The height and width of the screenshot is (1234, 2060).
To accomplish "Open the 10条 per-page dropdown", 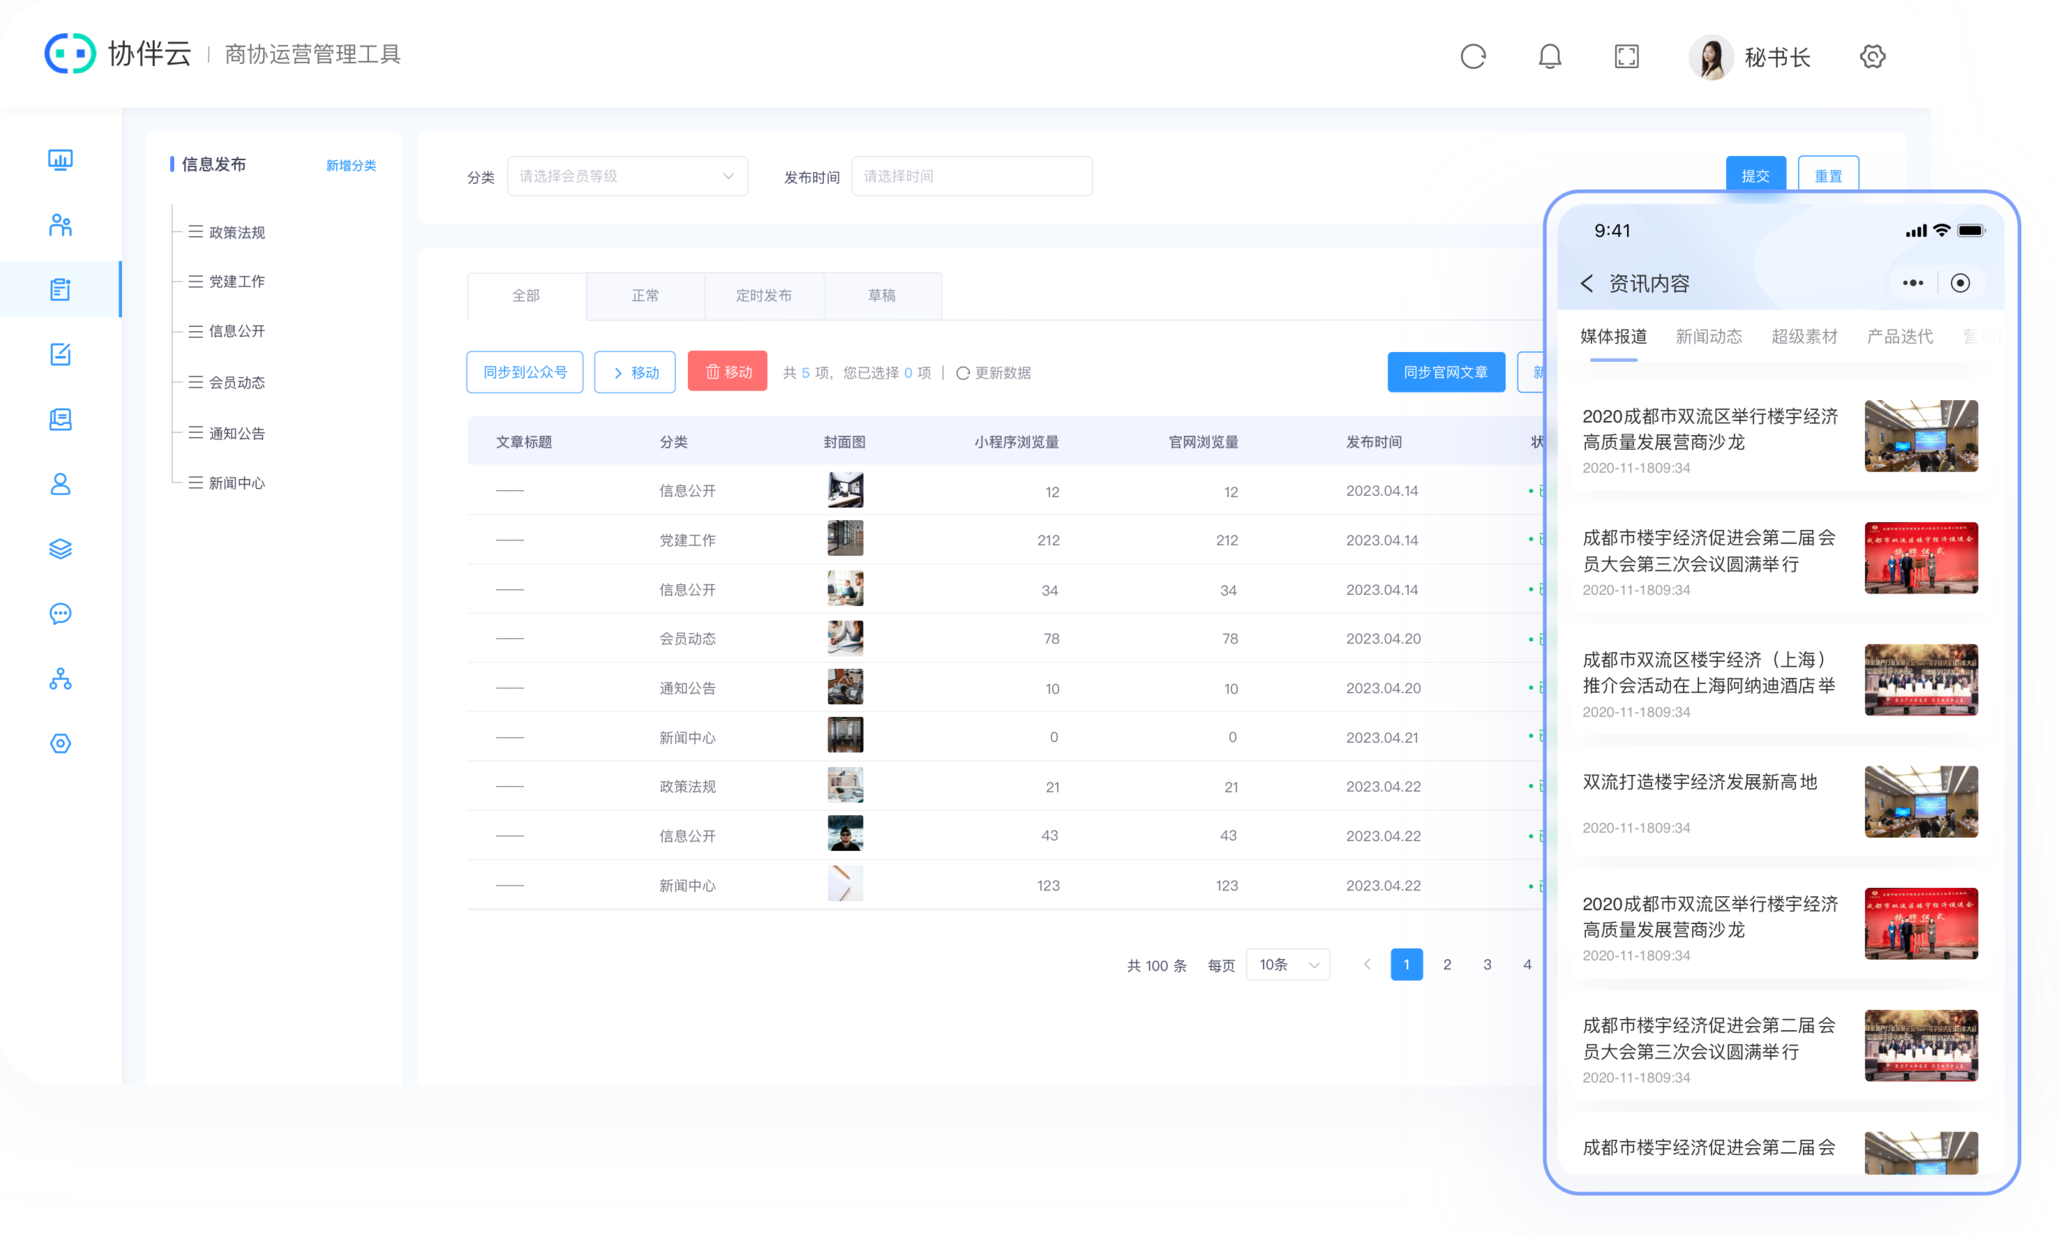I will [1288, 965].
